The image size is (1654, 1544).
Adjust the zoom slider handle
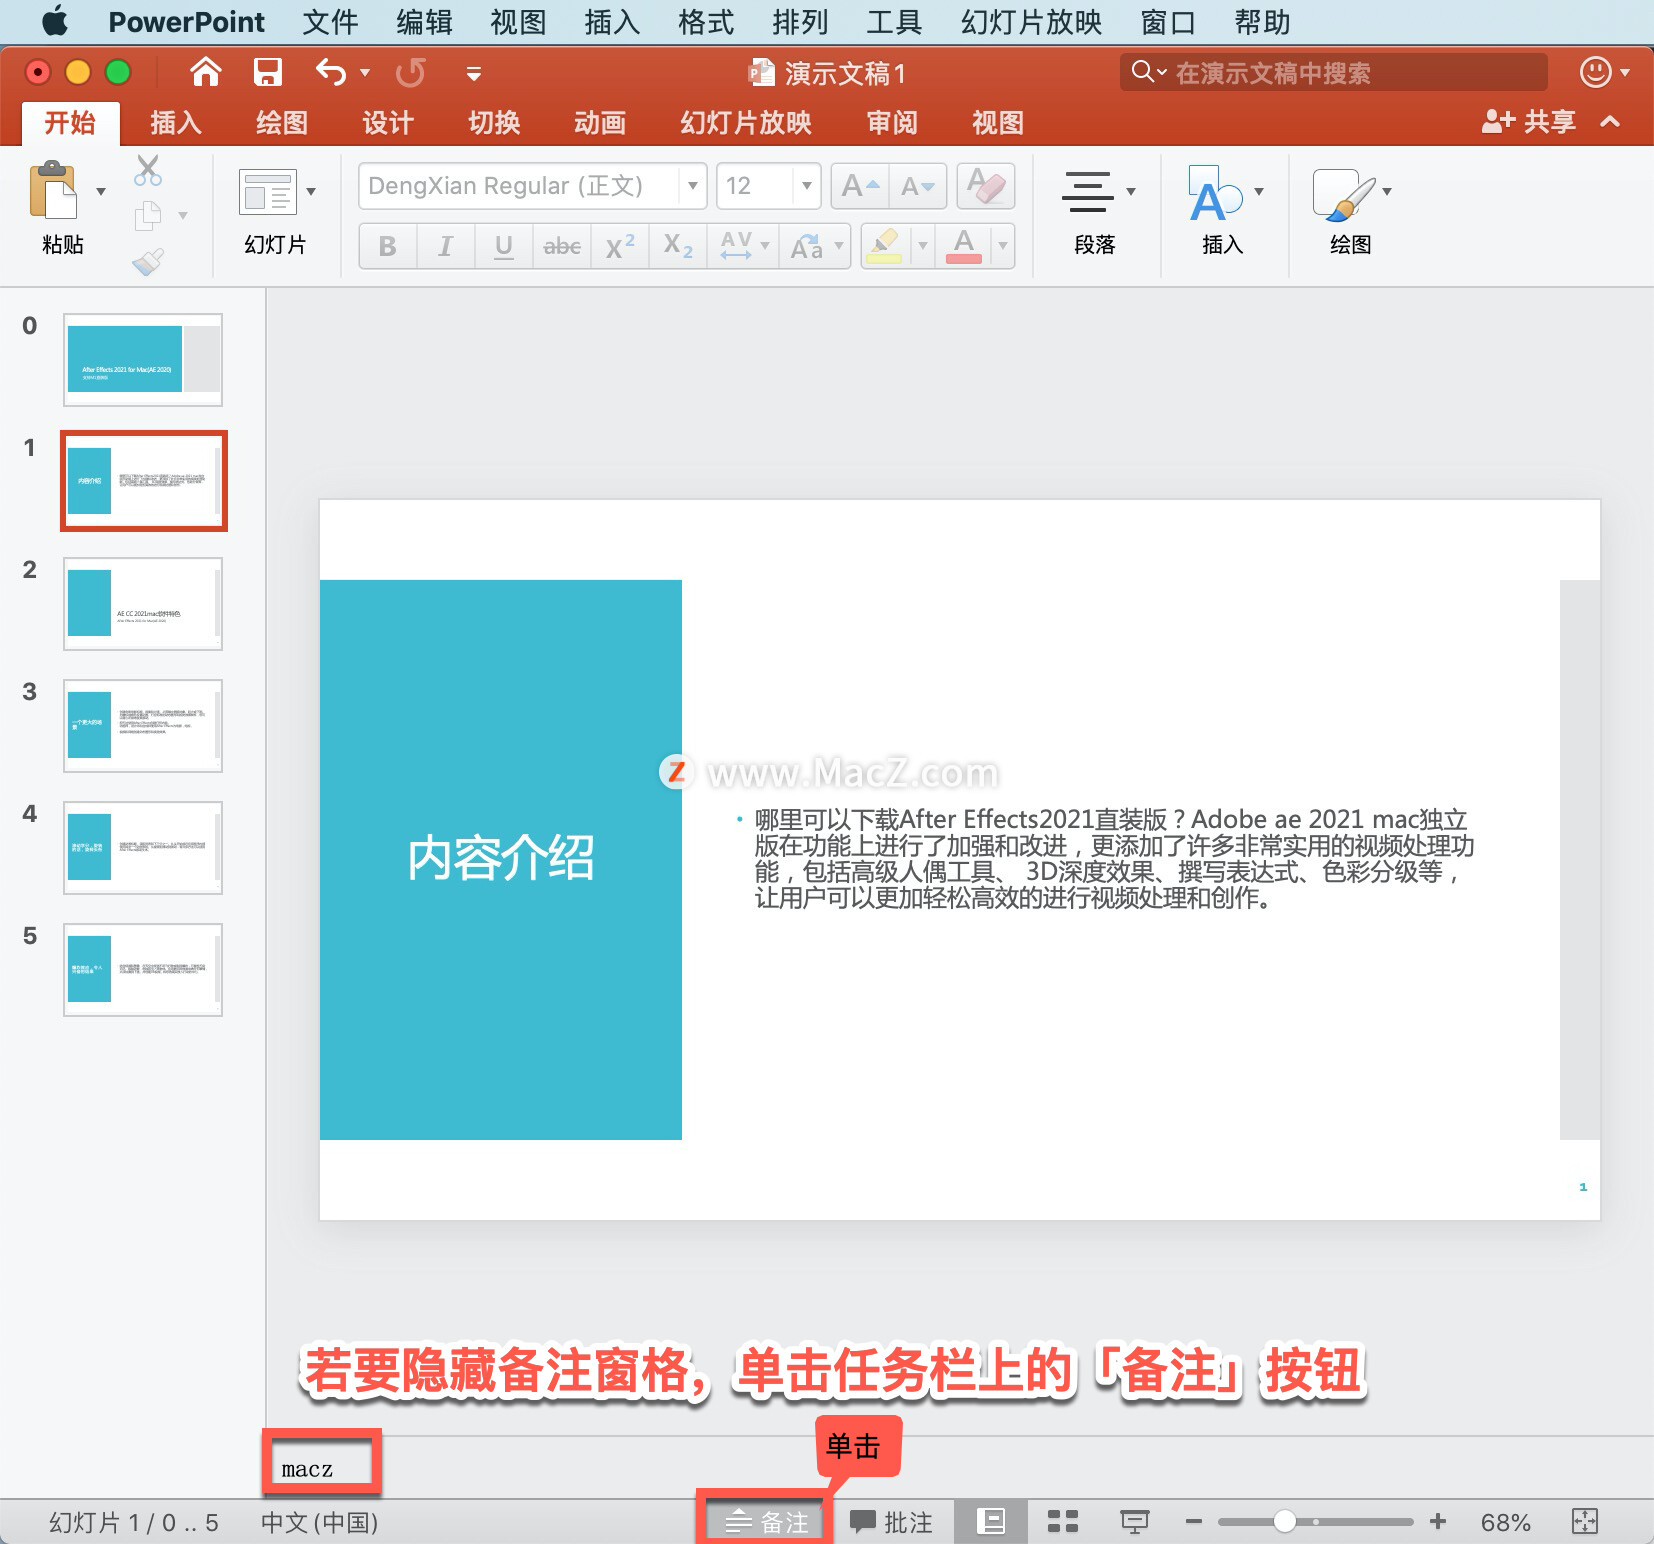coord(1285,1521)
